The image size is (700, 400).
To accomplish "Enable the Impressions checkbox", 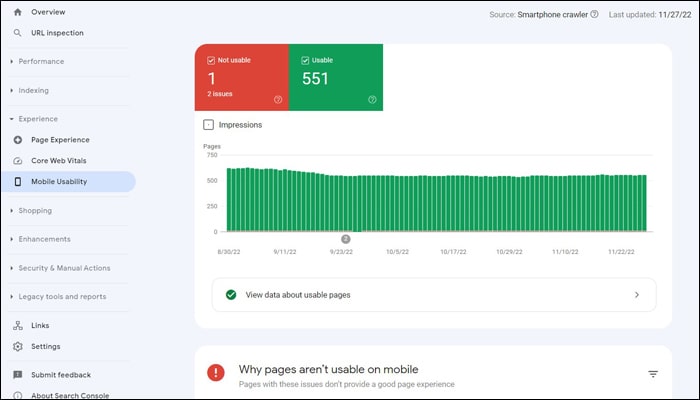I will (x=208, y=125).
